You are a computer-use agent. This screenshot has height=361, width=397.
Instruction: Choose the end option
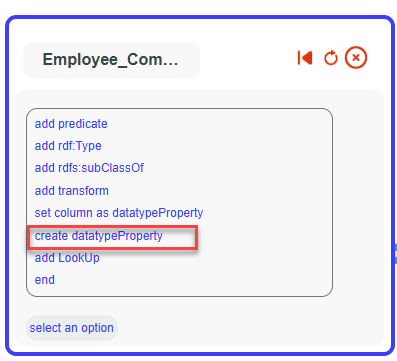[45, 280]
